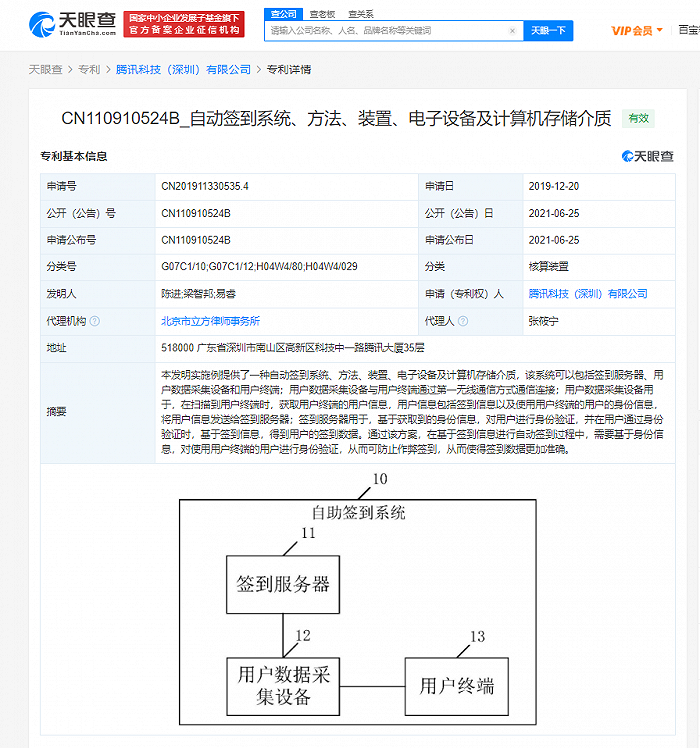Open 天眼查 breadcrumb link
The height and width of the screenshot is (748, 700).
pyautogui.click(x=45, y=70)
